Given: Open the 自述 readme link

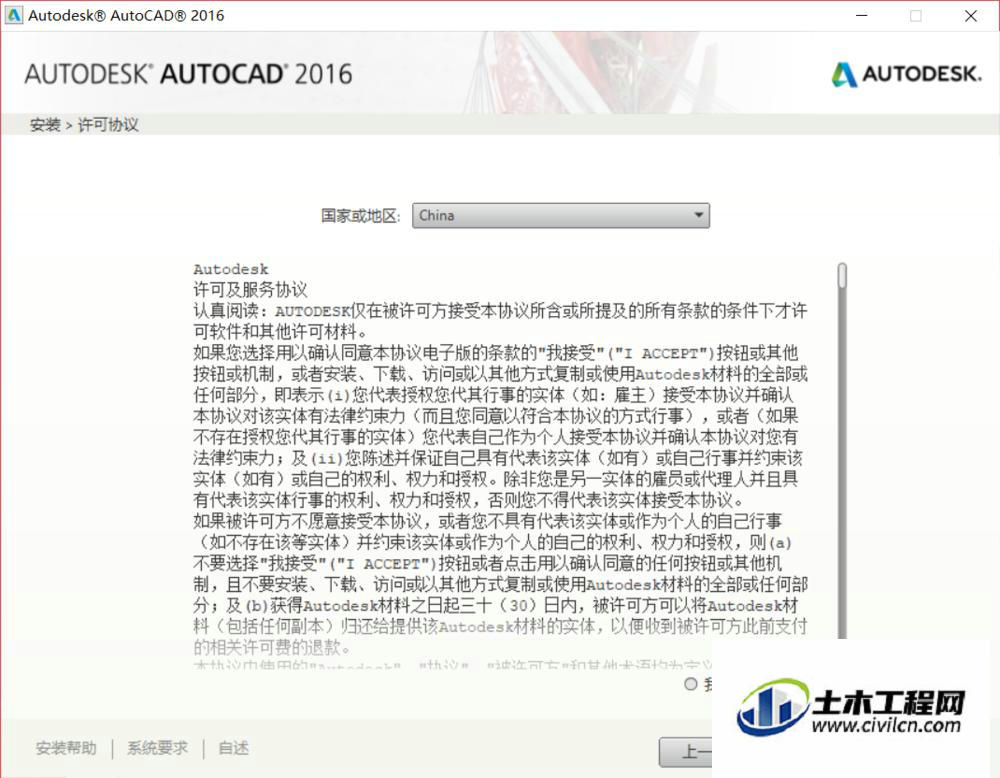Looking at the screenshot, I should click(233, 748).
